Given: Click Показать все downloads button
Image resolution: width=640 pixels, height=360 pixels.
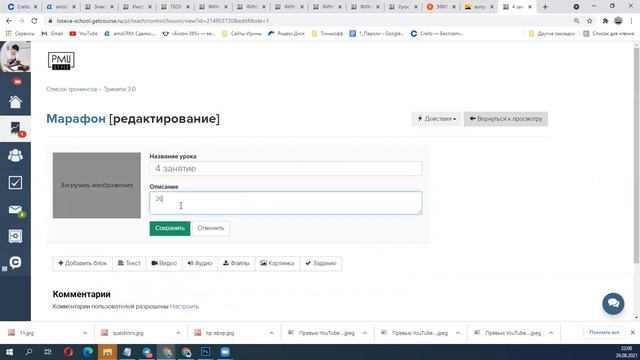Looking at the screenshot, I should (604, 333).
